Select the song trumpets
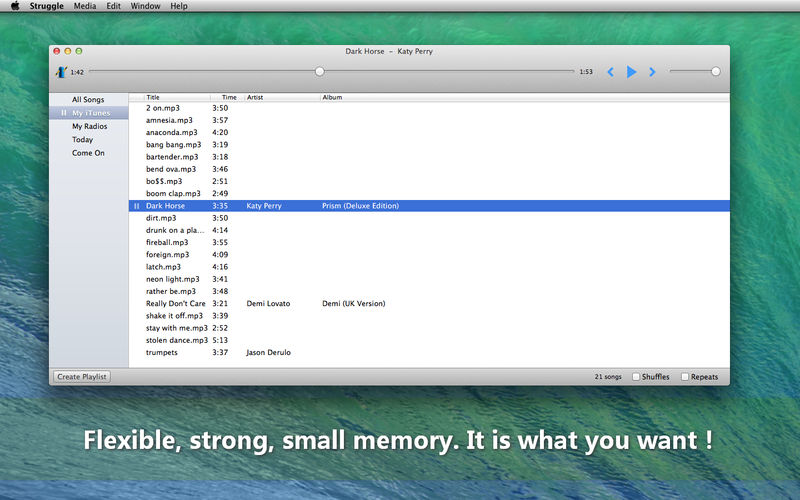Image resolution: width=800 pixels, height=500 pixels. [162, 353]
